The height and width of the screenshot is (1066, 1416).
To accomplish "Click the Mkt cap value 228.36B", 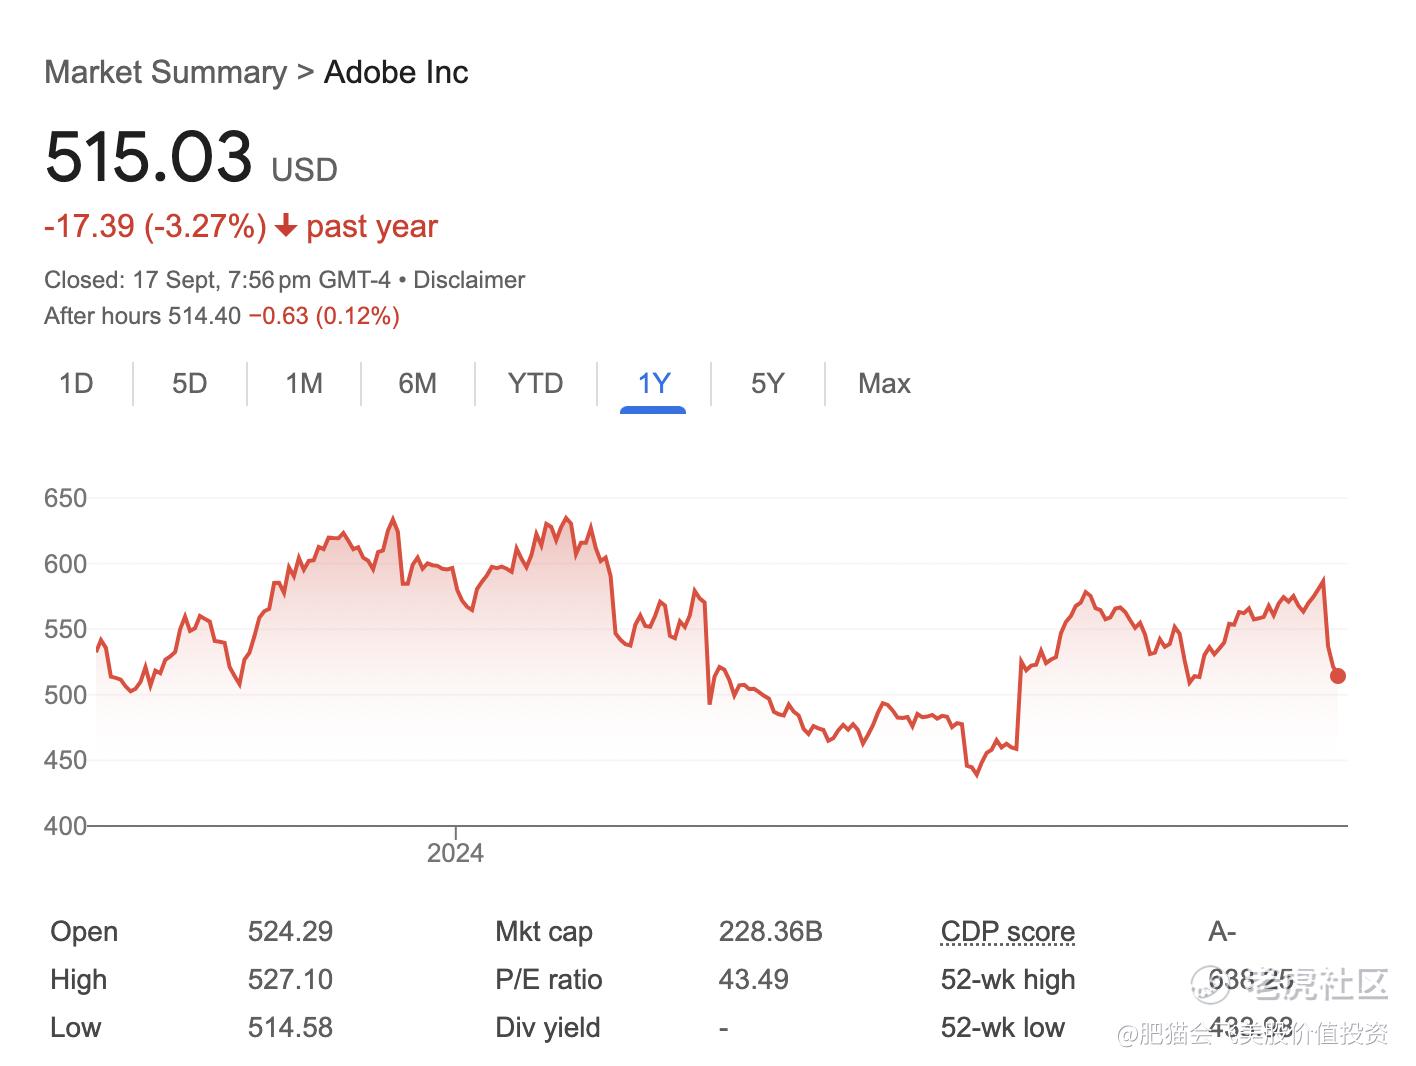I will [770, 932].
